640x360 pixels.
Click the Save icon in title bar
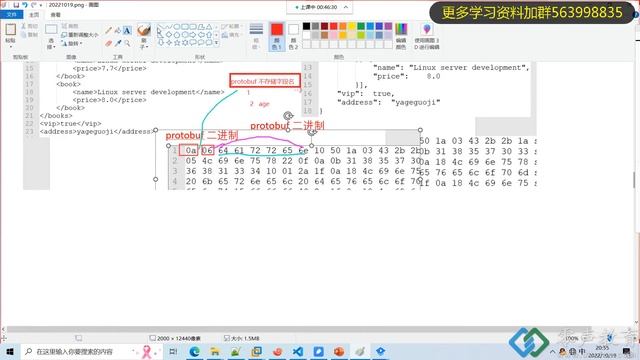pyautogui.click(x=16, y=5)
